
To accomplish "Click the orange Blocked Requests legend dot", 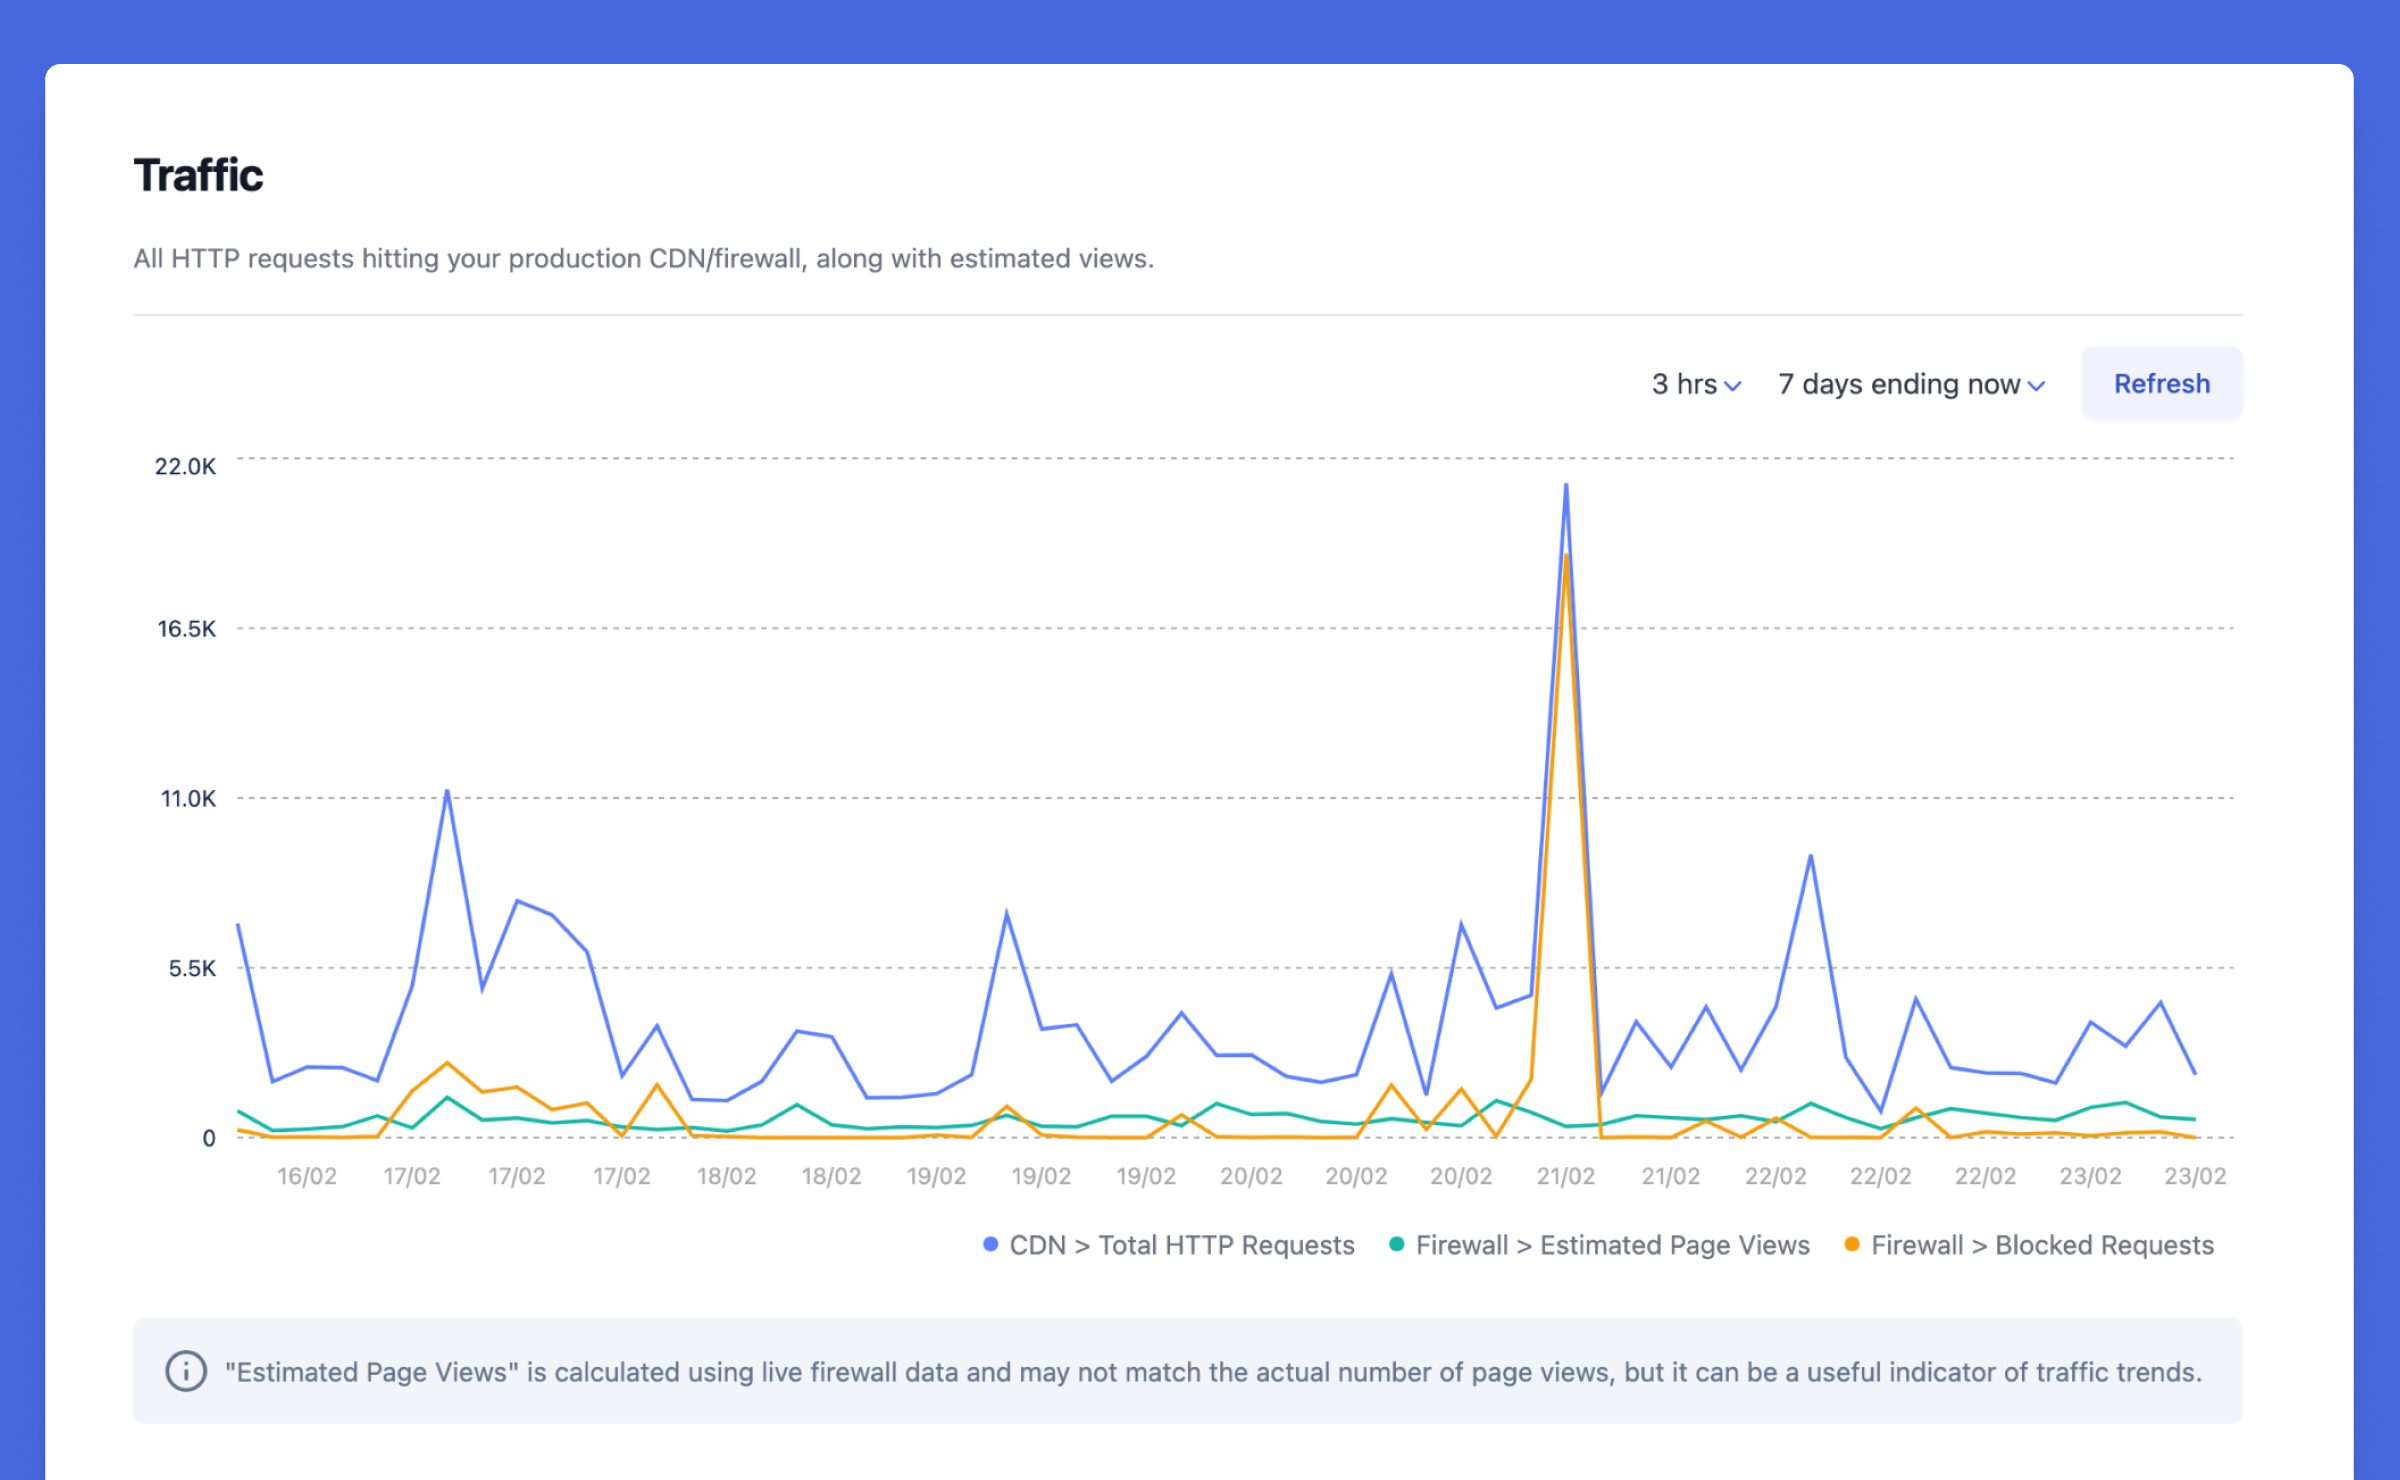I will pyautogui.click(x=1851, y=1244).
